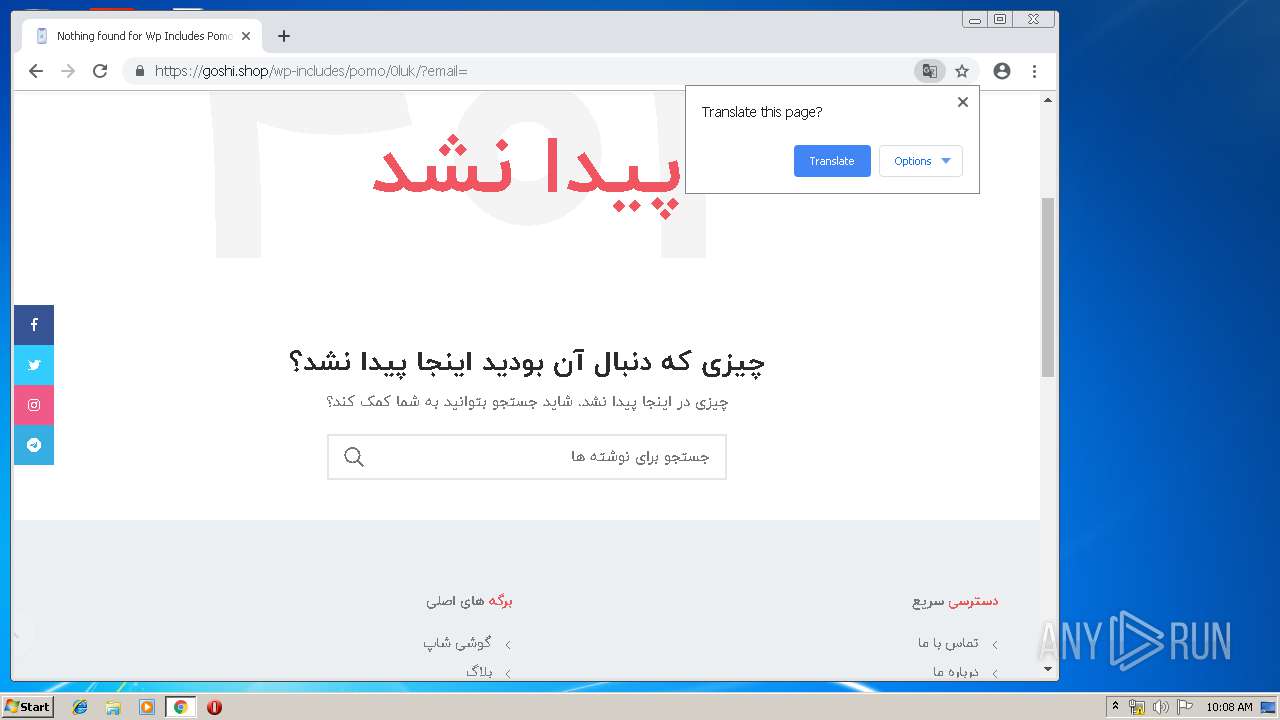Click the scrollbar down arrow

[1048, 669]
